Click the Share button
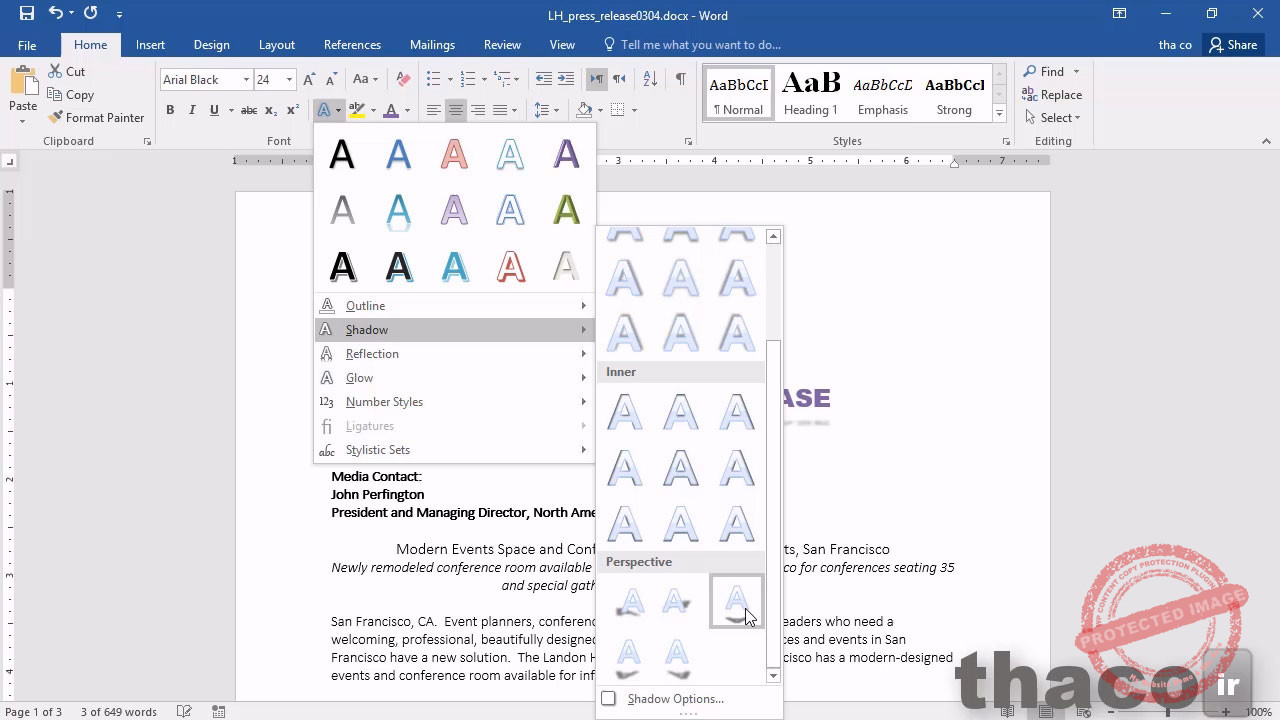Viewport: 1280px width, 720px height. [x=1232, y=44]
